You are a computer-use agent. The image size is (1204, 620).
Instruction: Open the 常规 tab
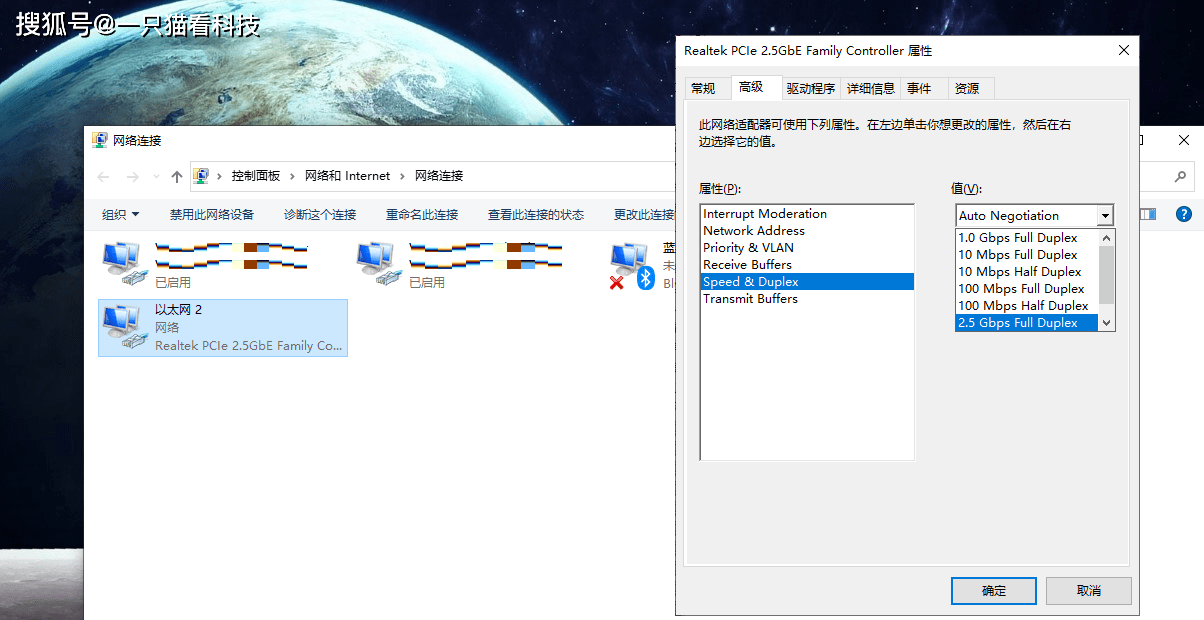tap(703, 88)
